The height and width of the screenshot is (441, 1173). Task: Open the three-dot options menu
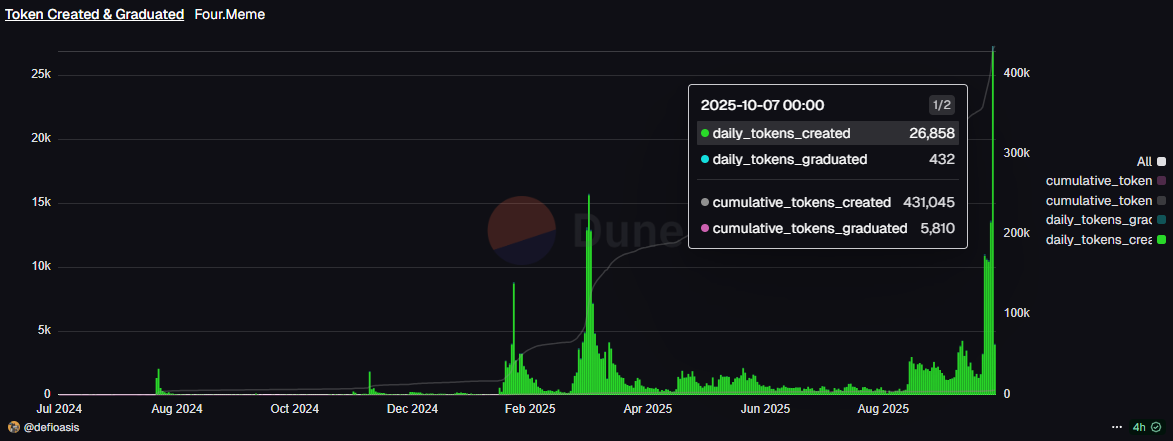[x=1117, y=427]
